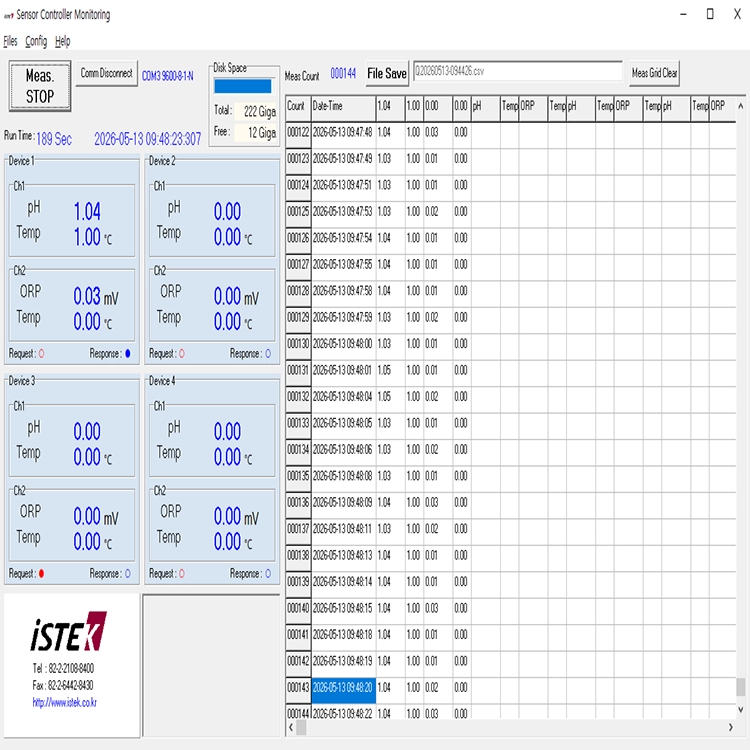Click the CSV filename input field

pyautogui.click(x=518, y=71)
